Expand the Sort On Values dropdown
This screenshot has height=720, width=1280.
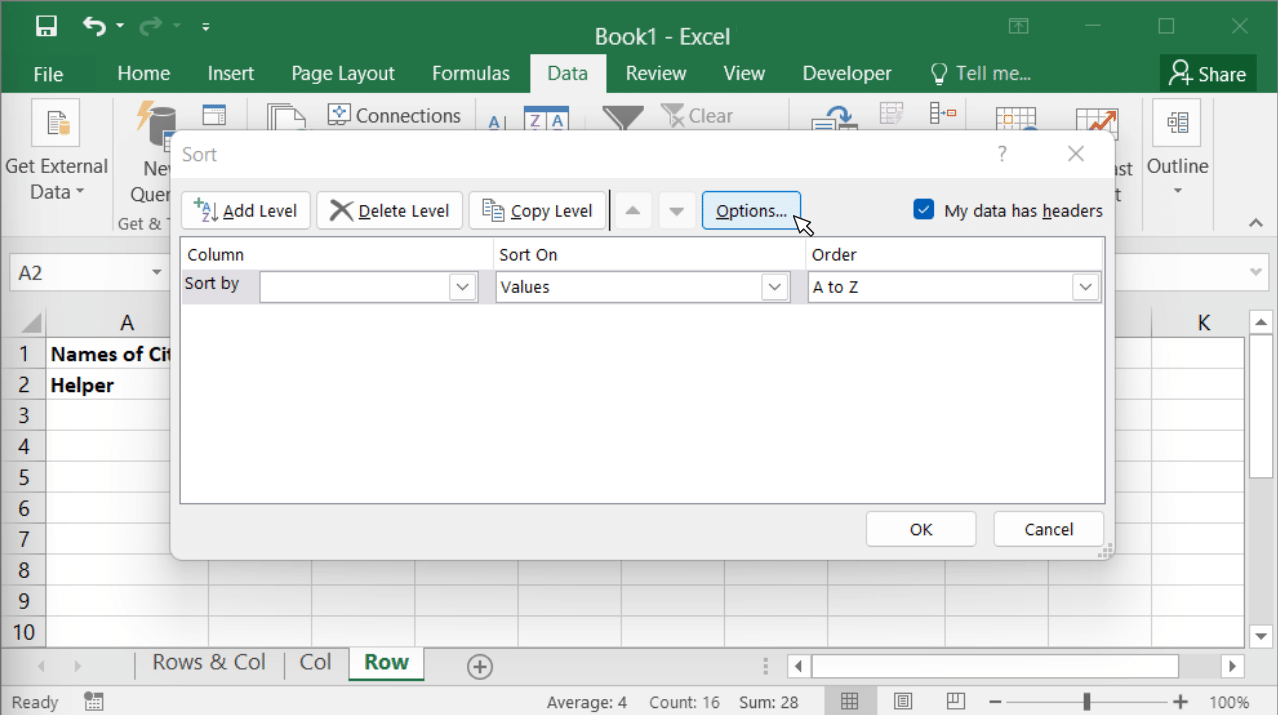[774, 288]
